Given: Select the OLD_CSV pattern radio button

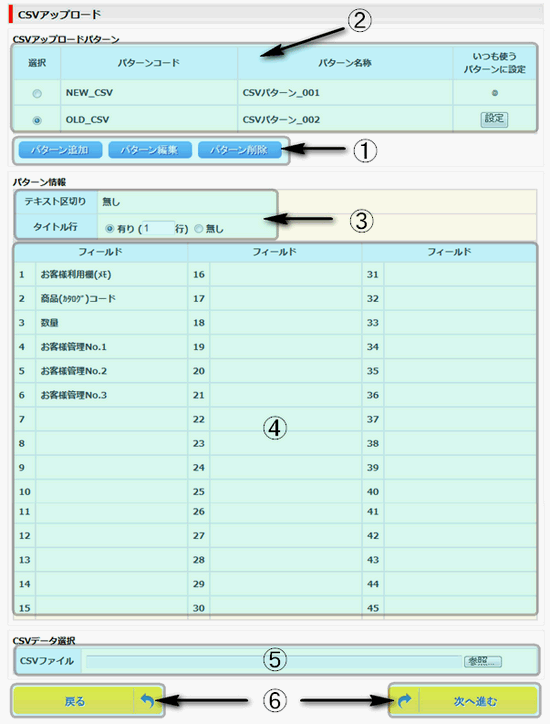Looking at the screenshot, I should click(37, 120).
